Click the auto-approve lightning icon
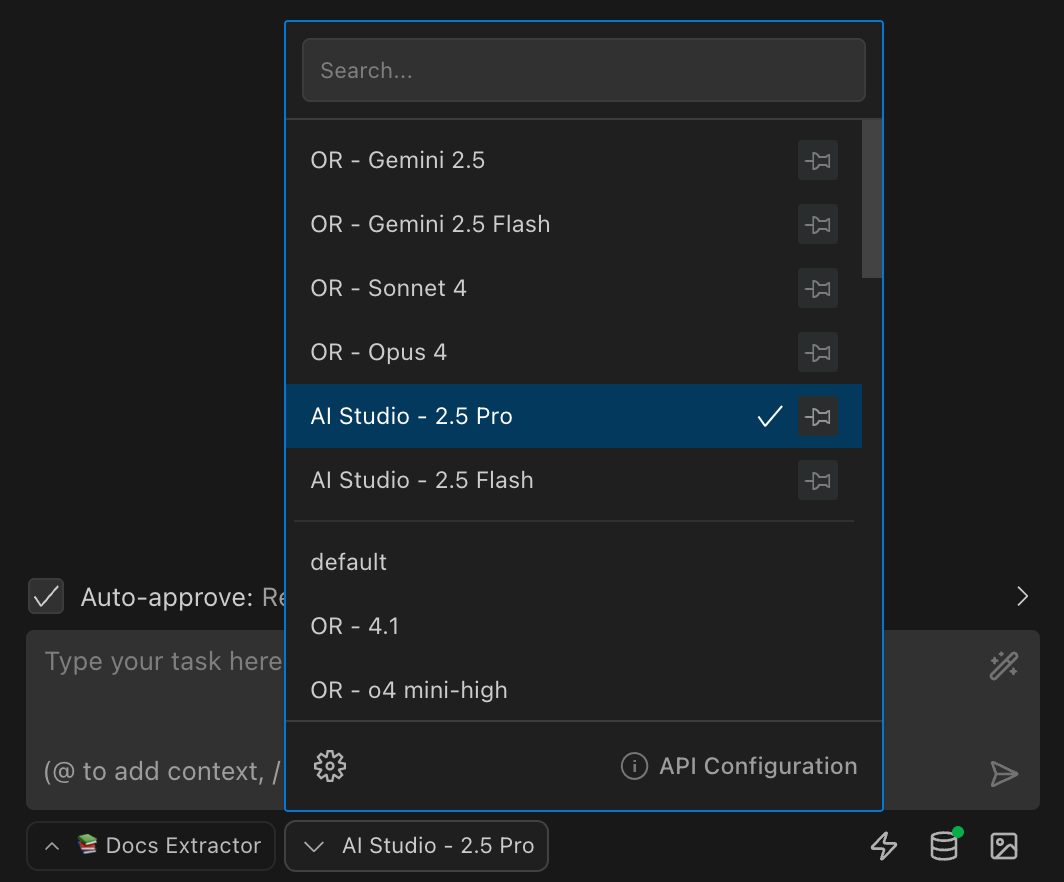 coord(884,845)
